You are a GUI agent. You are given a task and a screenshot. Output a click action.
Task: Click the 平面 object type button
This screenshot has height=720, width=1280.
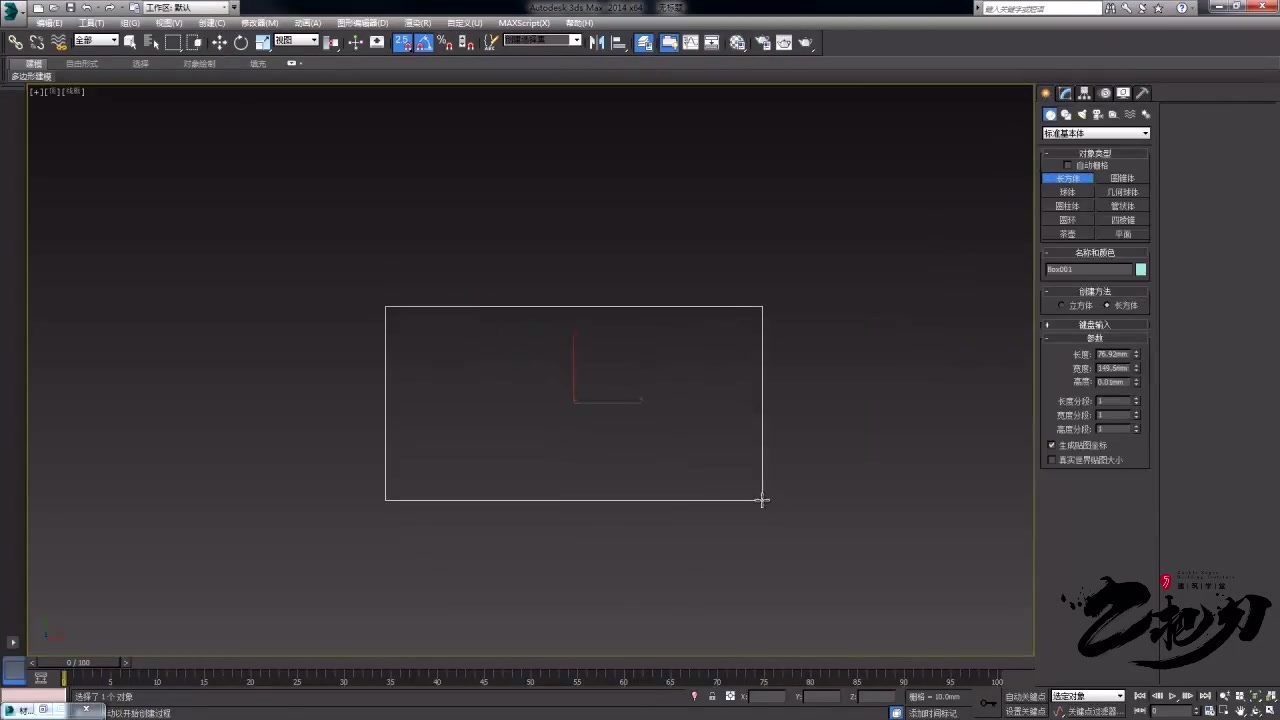1122,234
